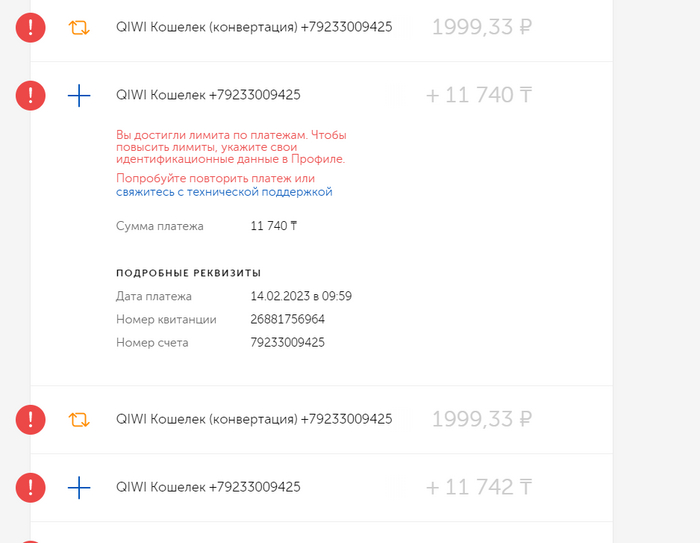Click blue plus icon of 11 740 ₸ top-up
Viewport: 700px width, 543px height.
click(79, 96)
